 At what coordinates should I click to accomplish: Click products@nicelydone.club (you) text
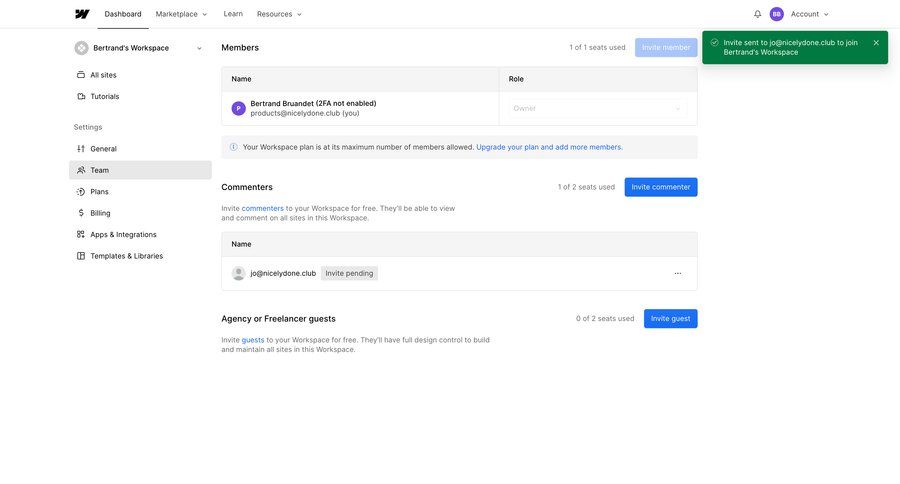pos(305,113)
